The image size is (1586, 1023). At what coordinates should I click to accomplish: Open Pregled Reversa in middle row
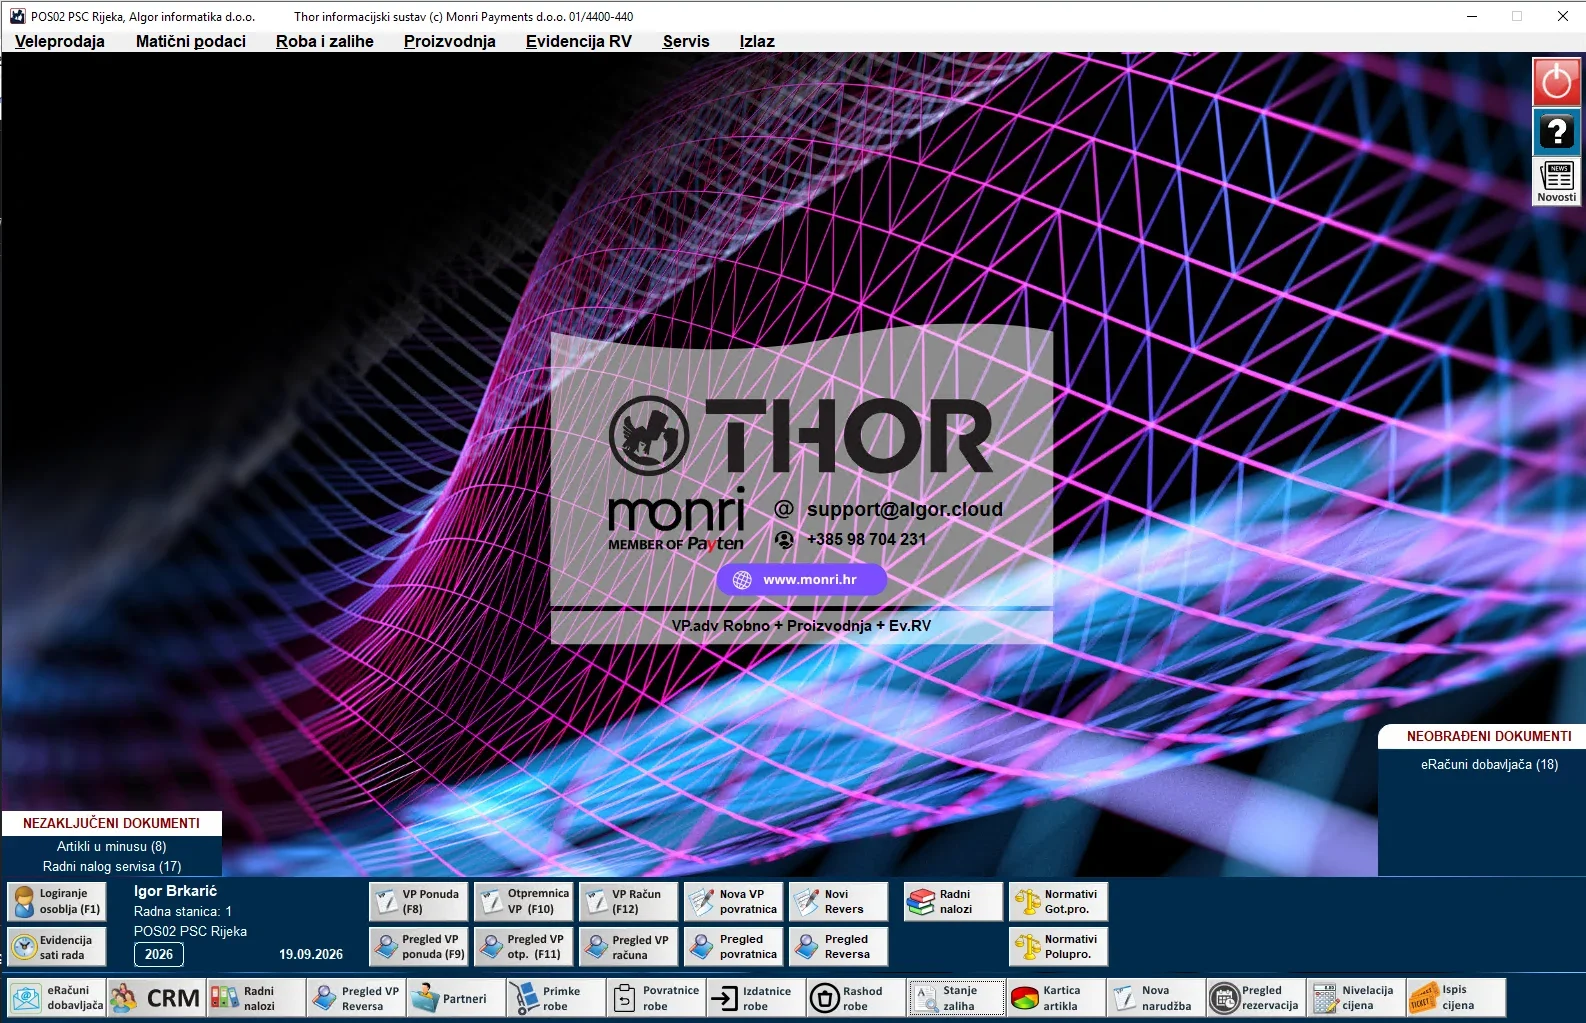(838, 946)
